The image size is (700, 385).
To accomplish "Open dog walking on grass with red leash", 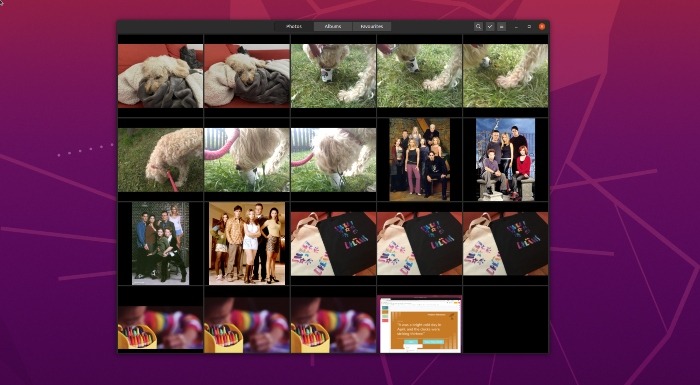I will 160,160.
